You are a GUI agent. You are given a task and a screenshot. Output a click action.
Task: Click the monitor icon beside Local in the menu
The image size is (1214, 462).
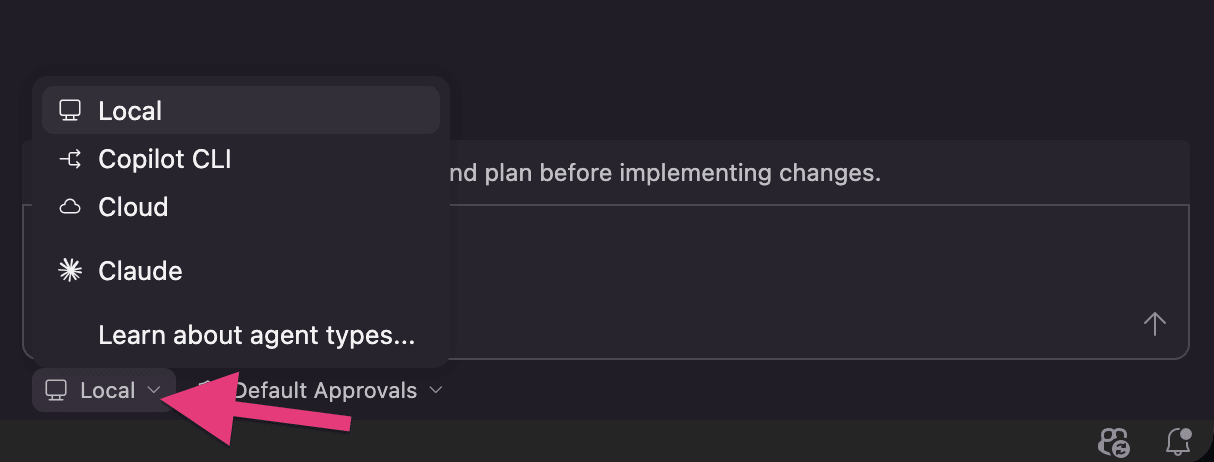[x=69, y=111]
